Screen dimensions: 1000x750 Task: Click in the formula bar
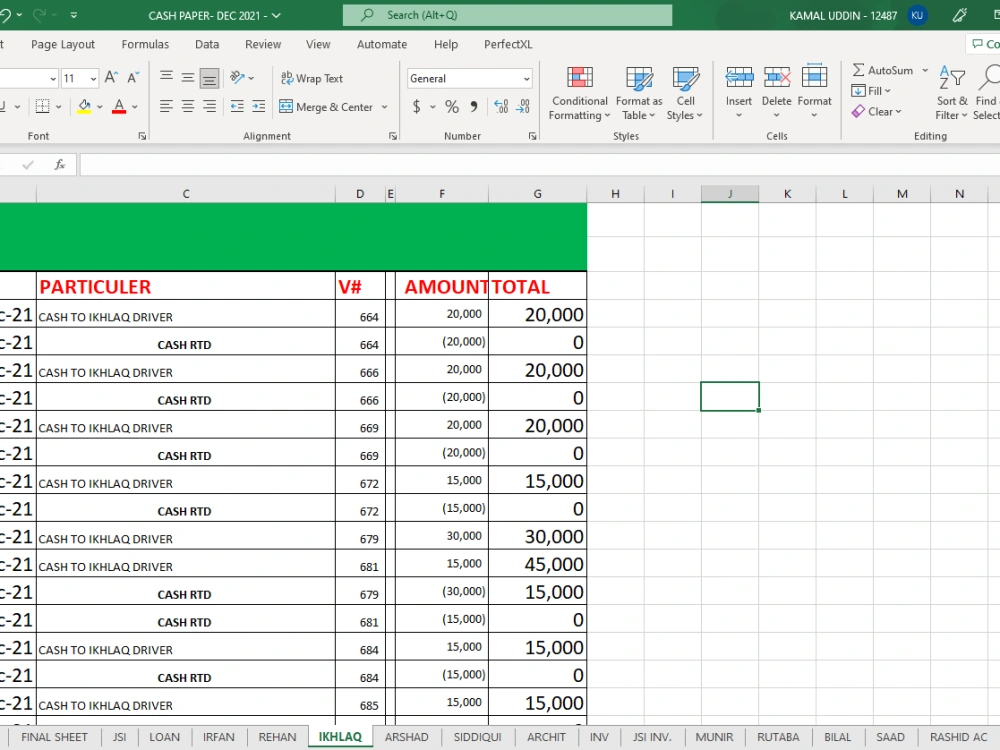click(540, 165)
